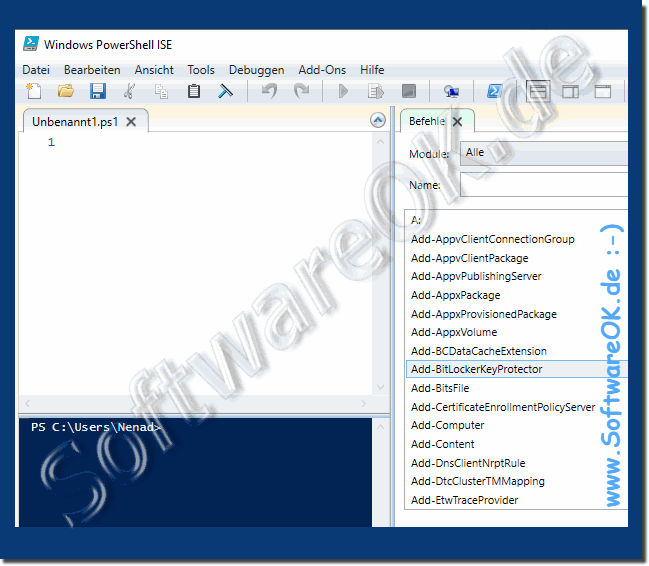Close the Unbenannt1.ps1 tab
649x566 pixels.
(x=131, y=122)
